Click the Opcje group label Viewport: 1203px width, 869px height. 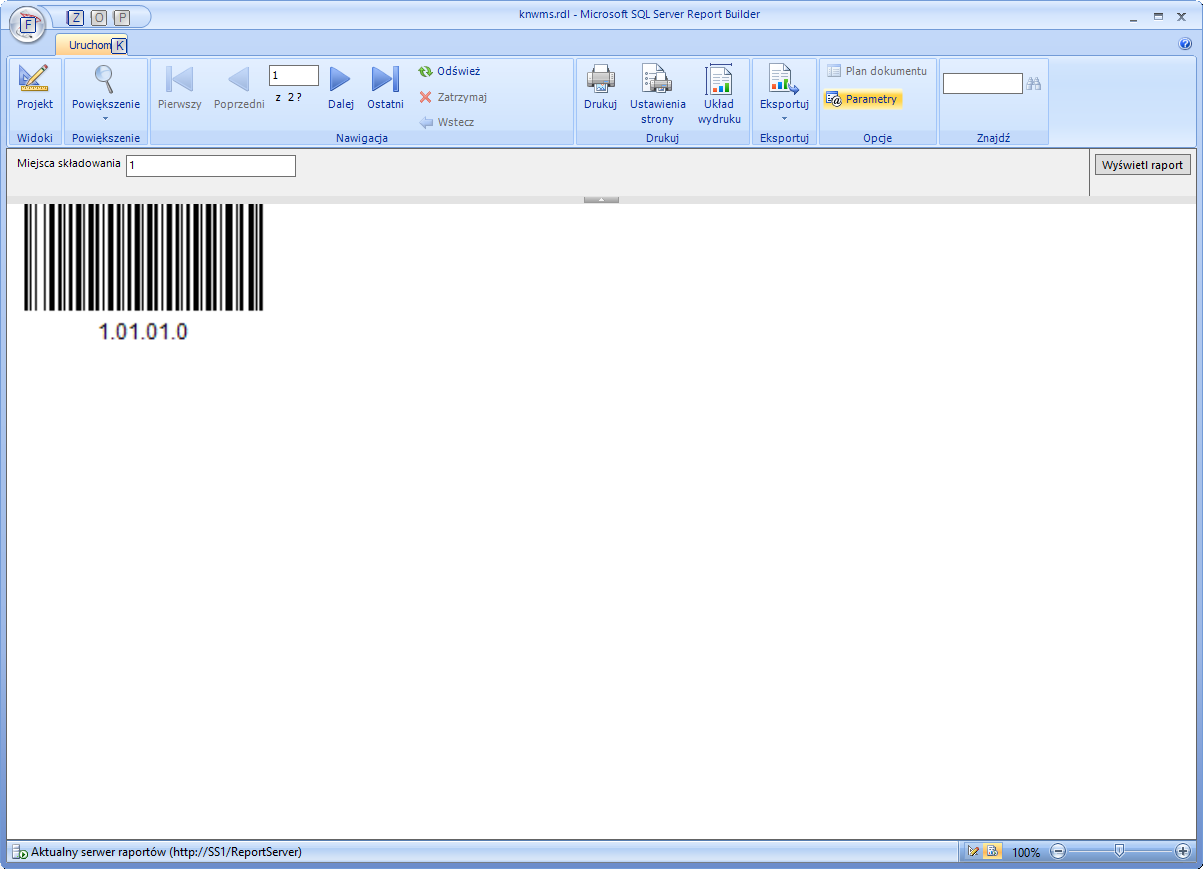877,138
